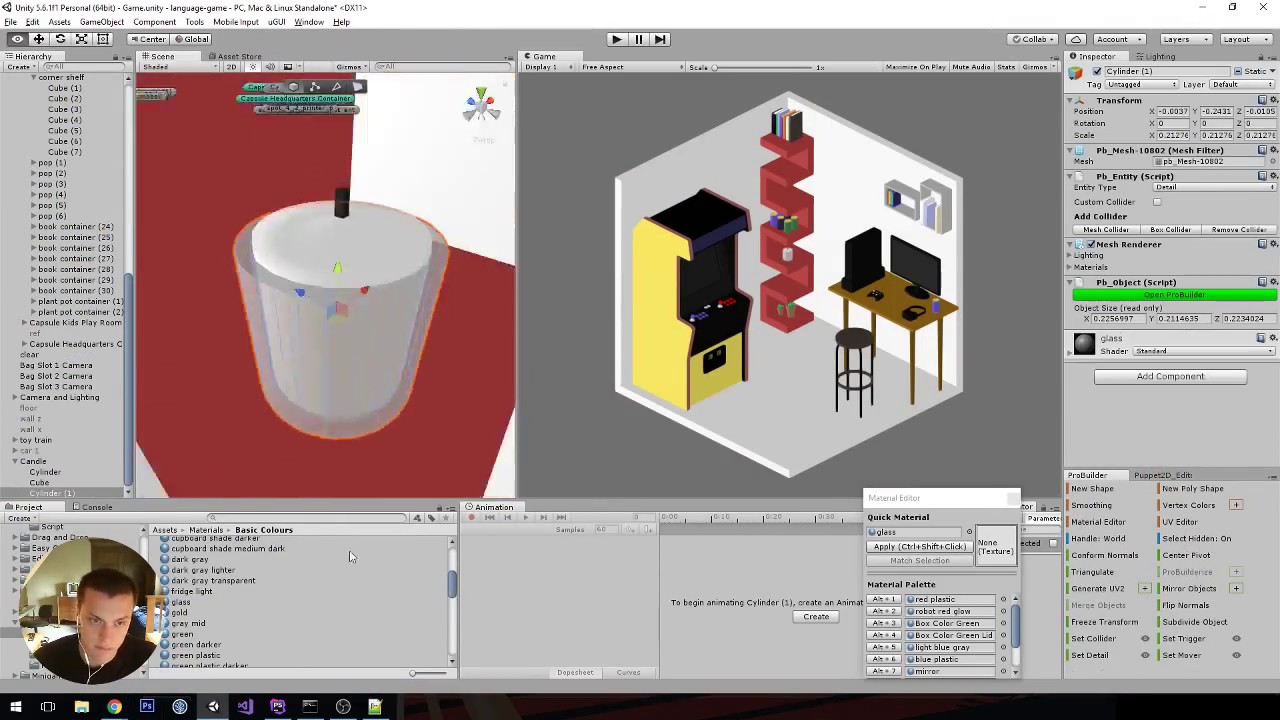The width and height of the screenshot is (1280, 720).
Task: Click Open ProBuilder button
Action: coord(1174,295)
